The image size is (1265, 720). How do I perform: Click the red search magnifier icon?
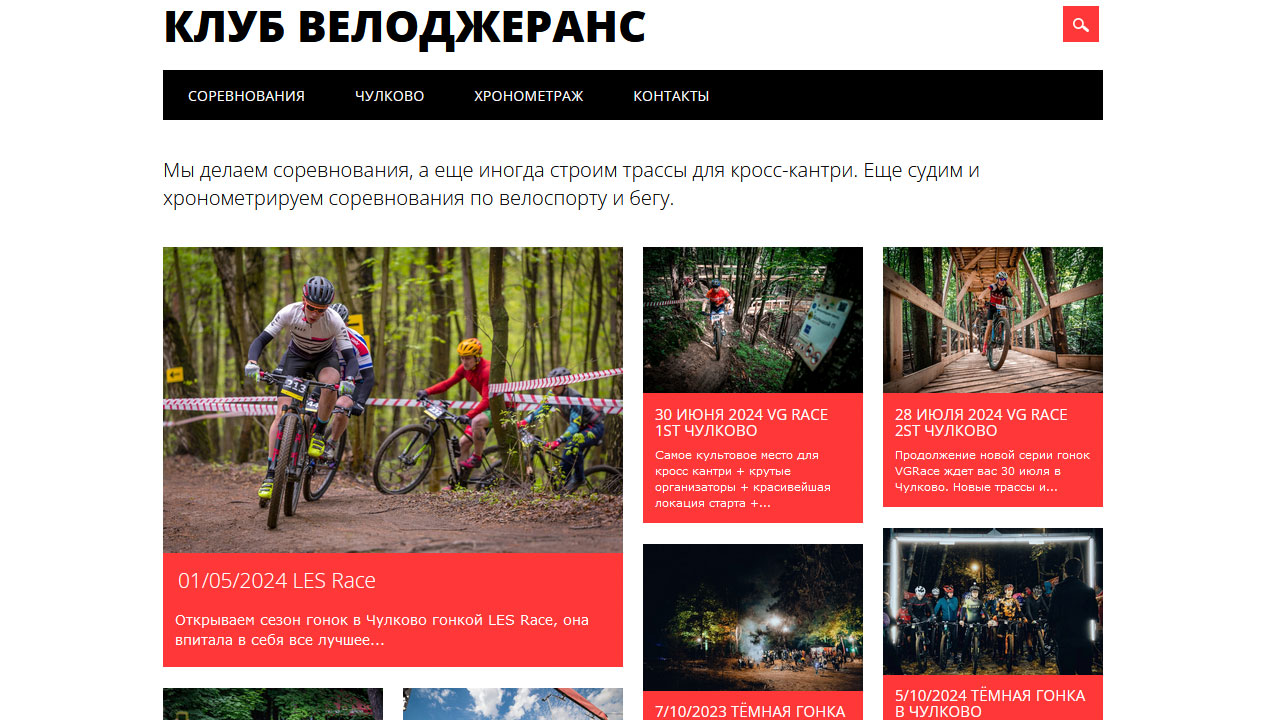click(x=1080, y=24)
